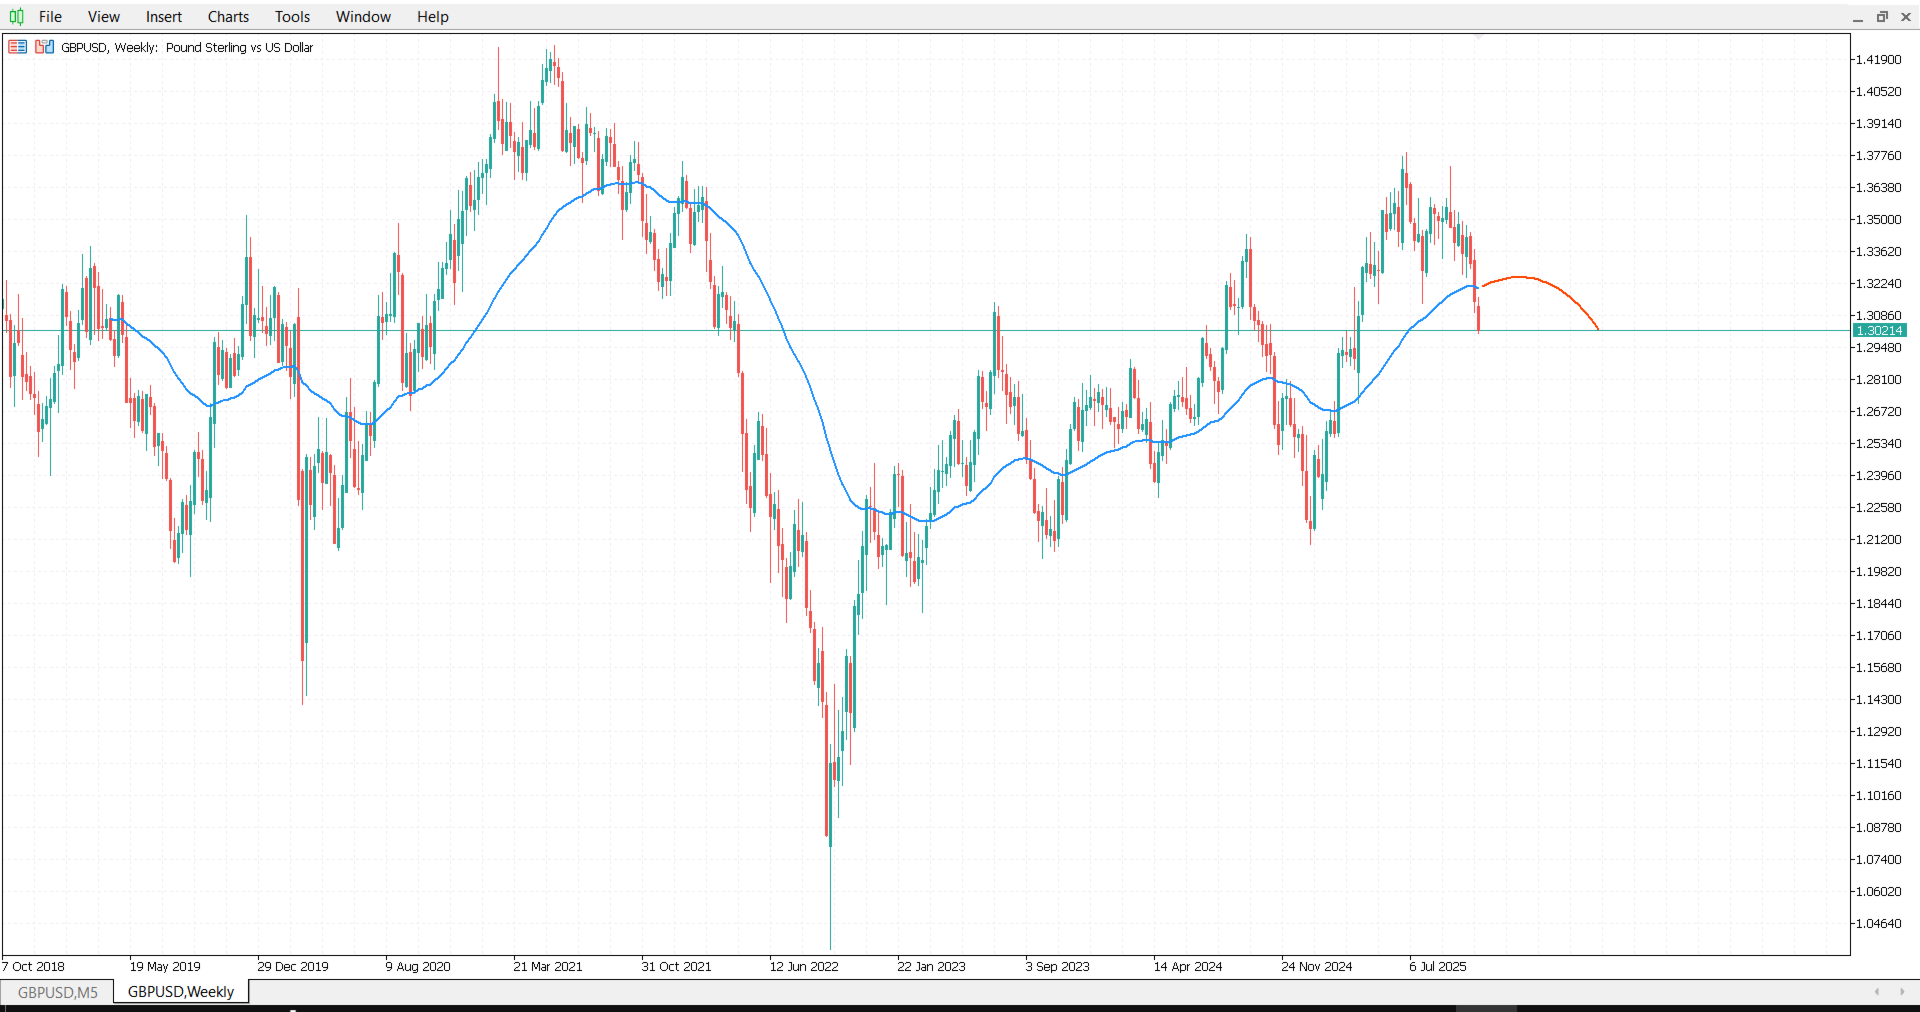Click the 1.21200 price axis label
Screen dimensions: 1920x1012
click(1878, 540)
